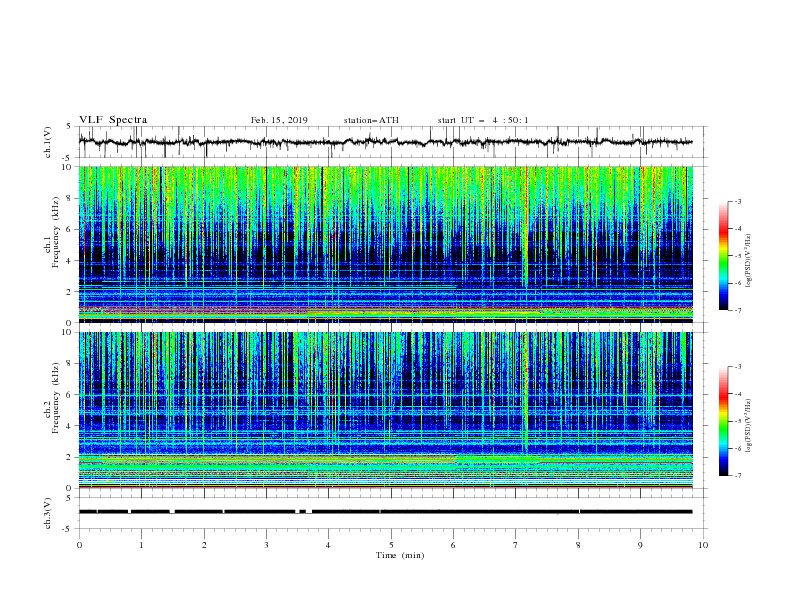Screen dimensions: 792x612
Task: Click time axis tick label '6'
Action: pyautogui.click(x=453, y=545)
